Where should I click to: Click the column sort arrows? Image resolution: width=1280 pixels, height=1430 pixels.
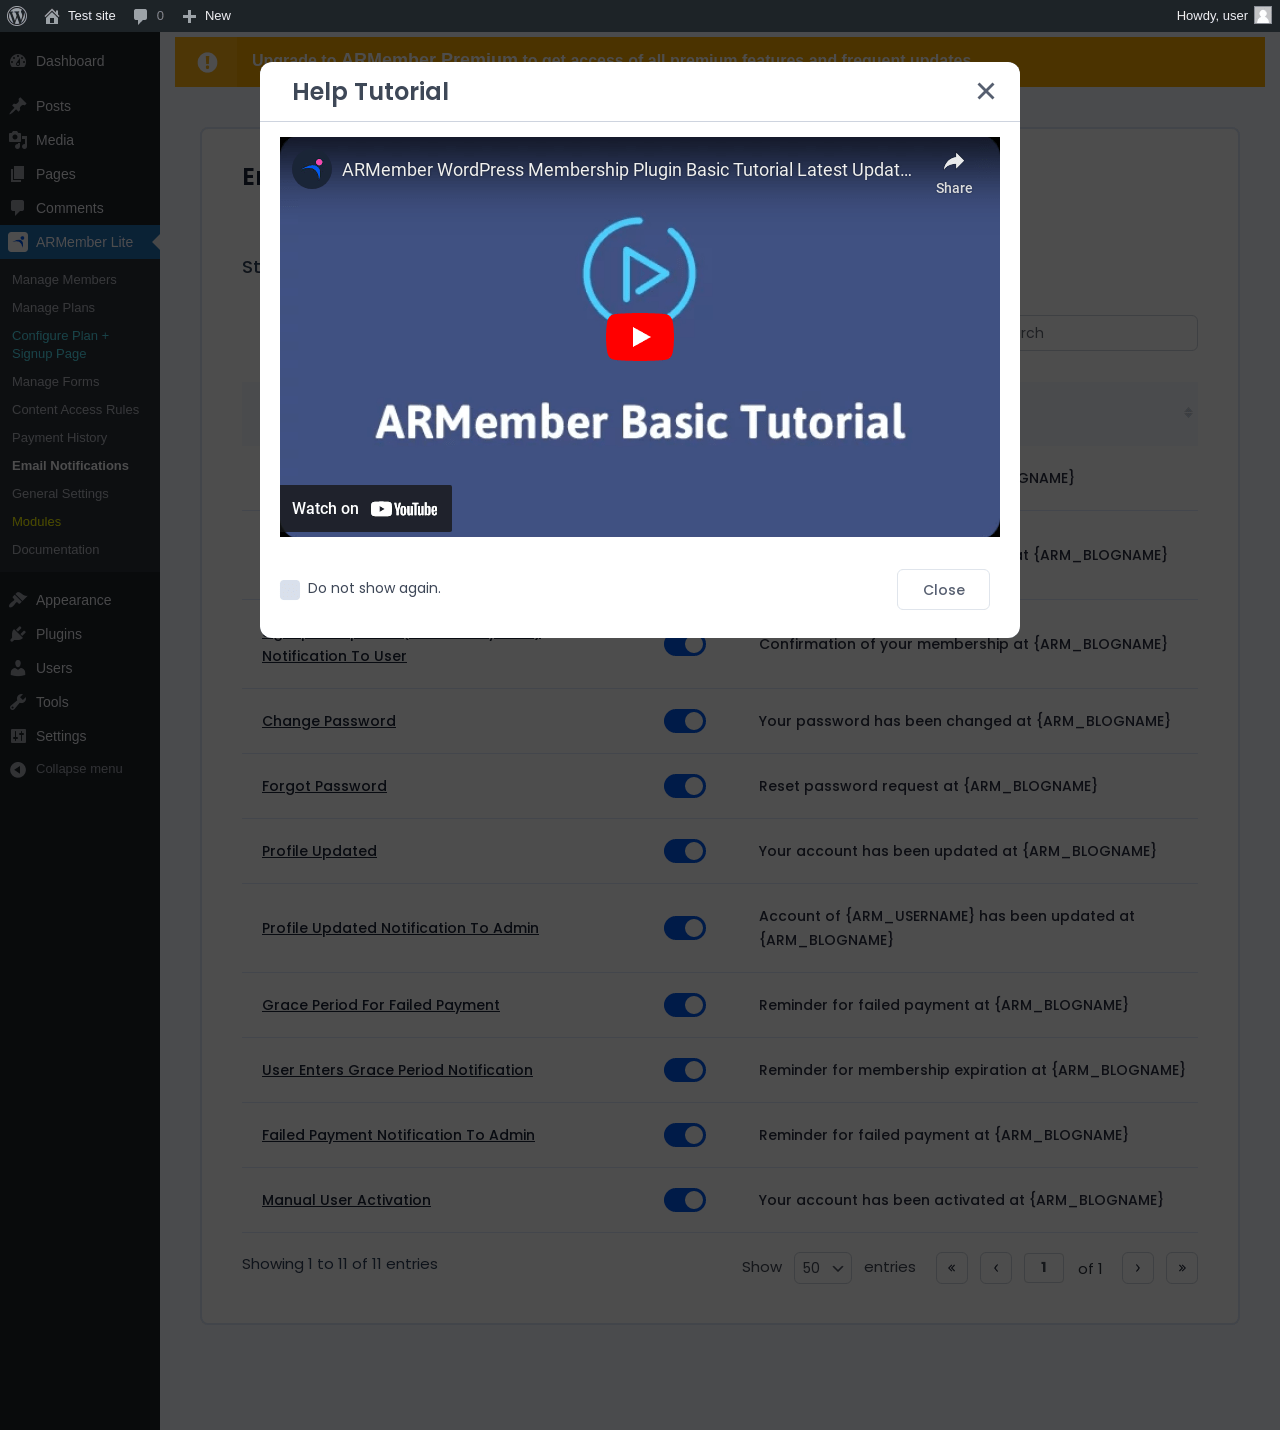point(1188,412)
